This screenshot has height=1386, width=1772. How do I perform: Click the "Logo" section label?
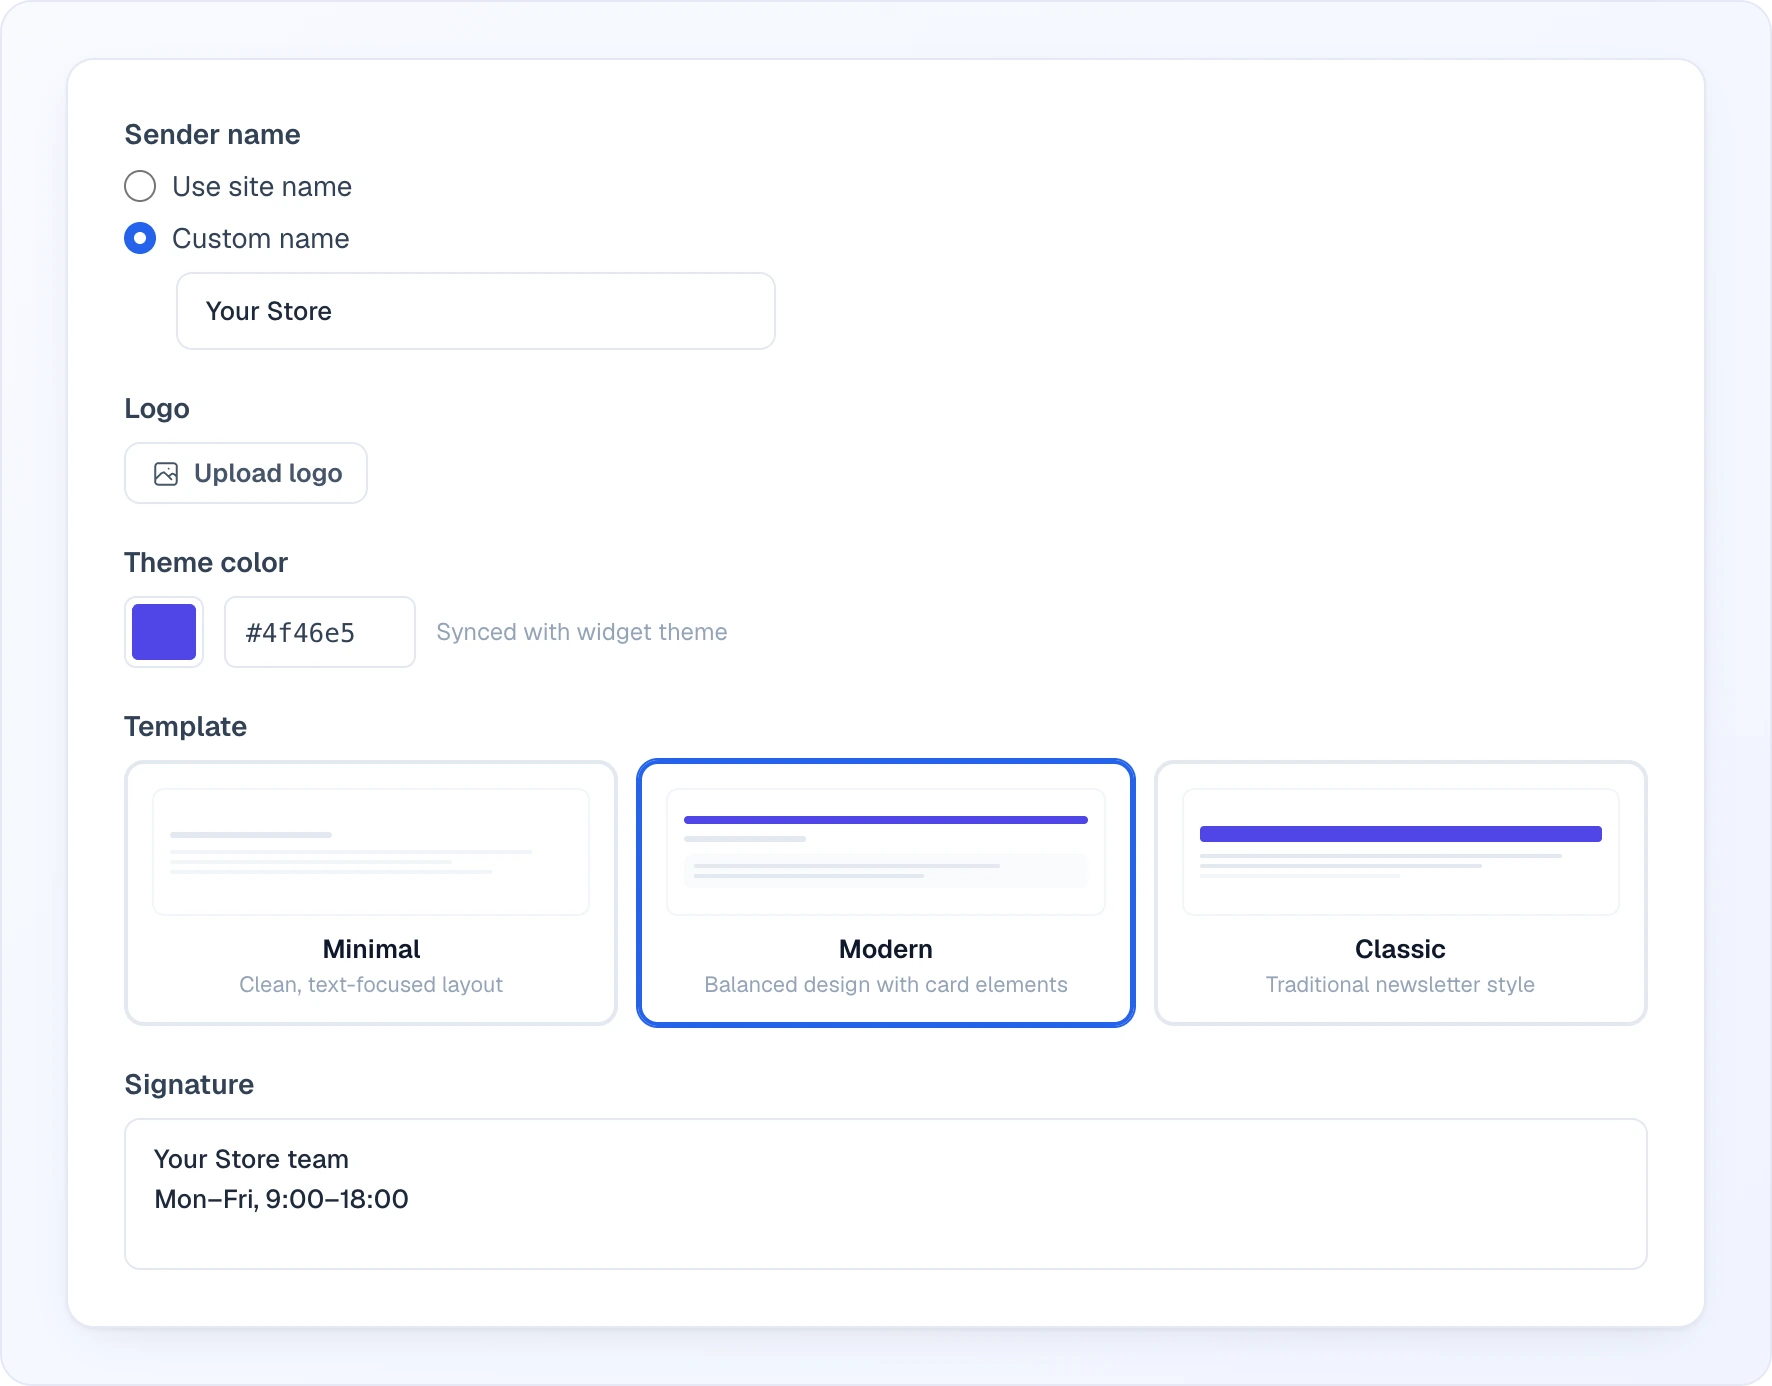(157, 409)
